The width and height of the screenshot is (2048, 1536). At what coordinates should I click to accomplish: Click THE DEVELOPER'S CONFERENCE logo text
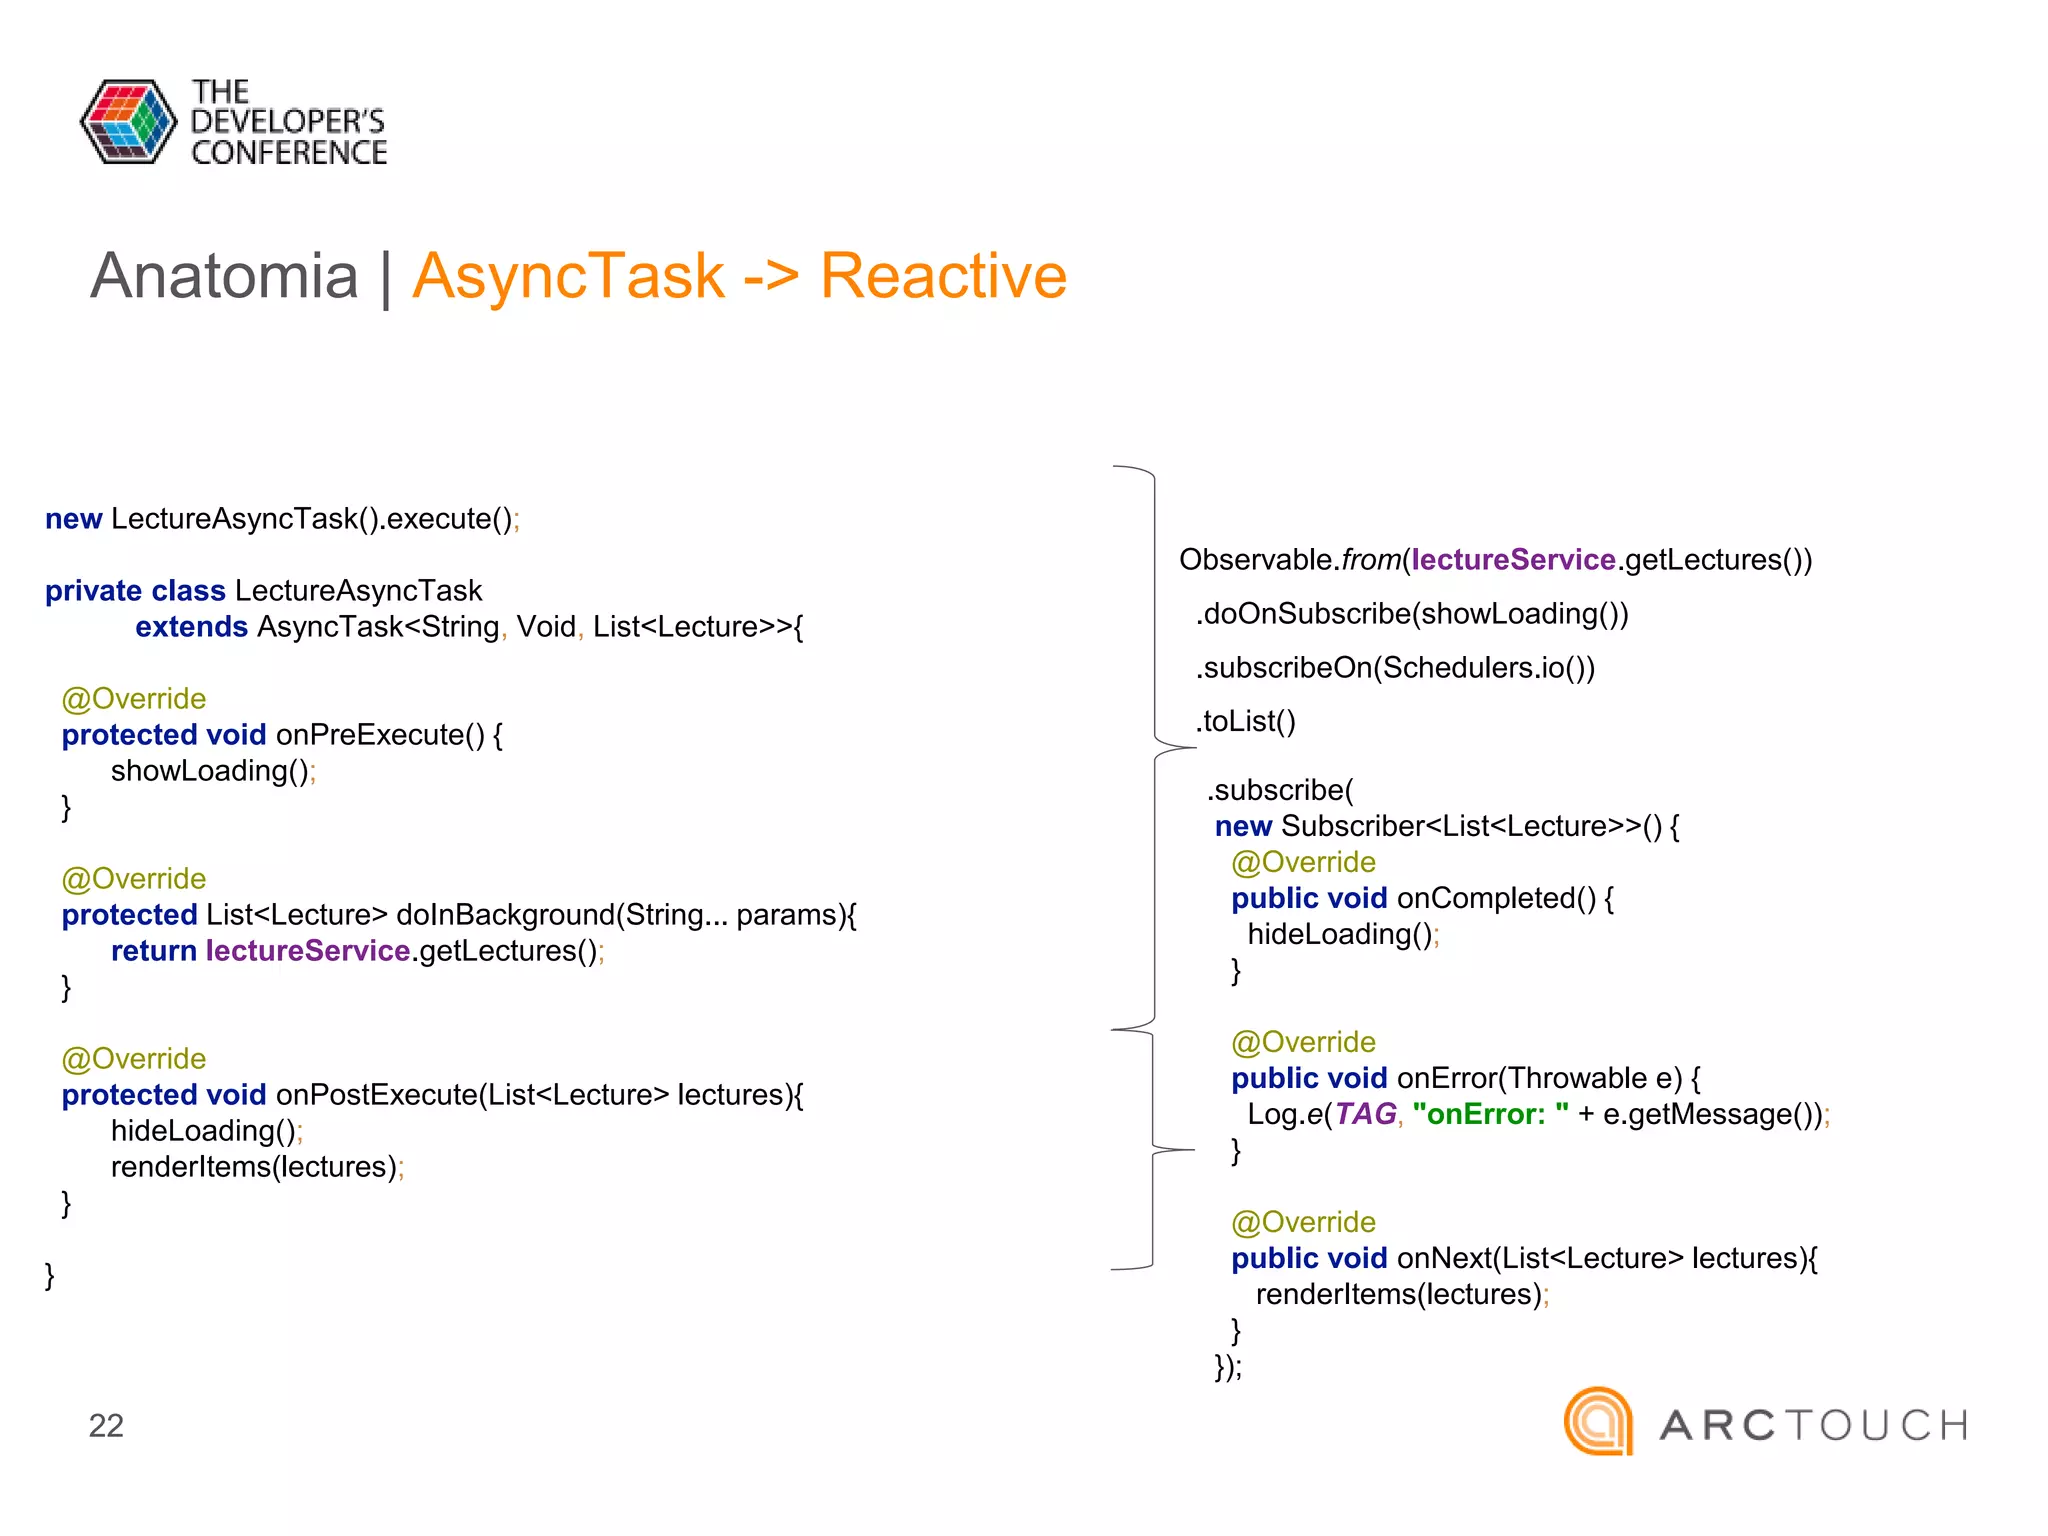288,122
